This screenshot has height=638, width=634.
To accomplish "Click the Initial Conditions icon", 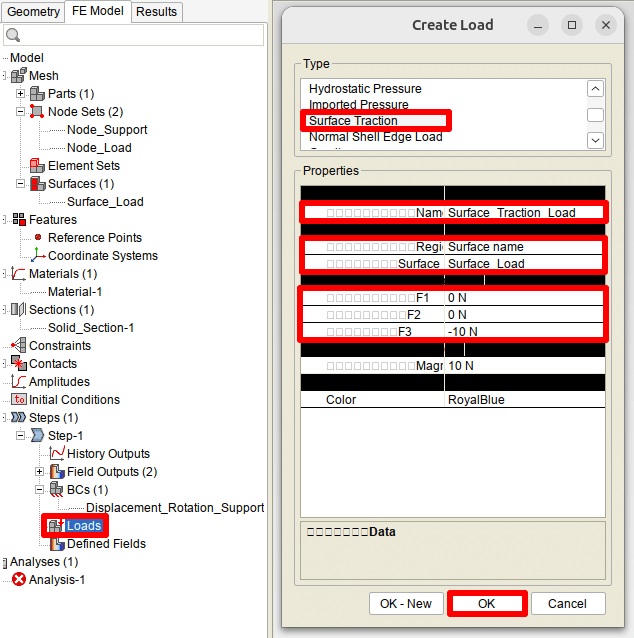I will pyautogui.click(x=19, y=399).
